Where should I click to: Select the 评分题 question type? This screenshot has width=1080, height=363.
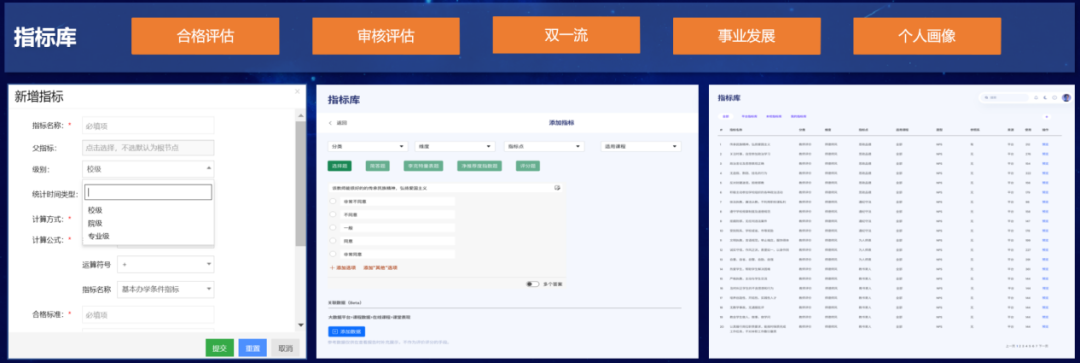click(x=528, y=166)
